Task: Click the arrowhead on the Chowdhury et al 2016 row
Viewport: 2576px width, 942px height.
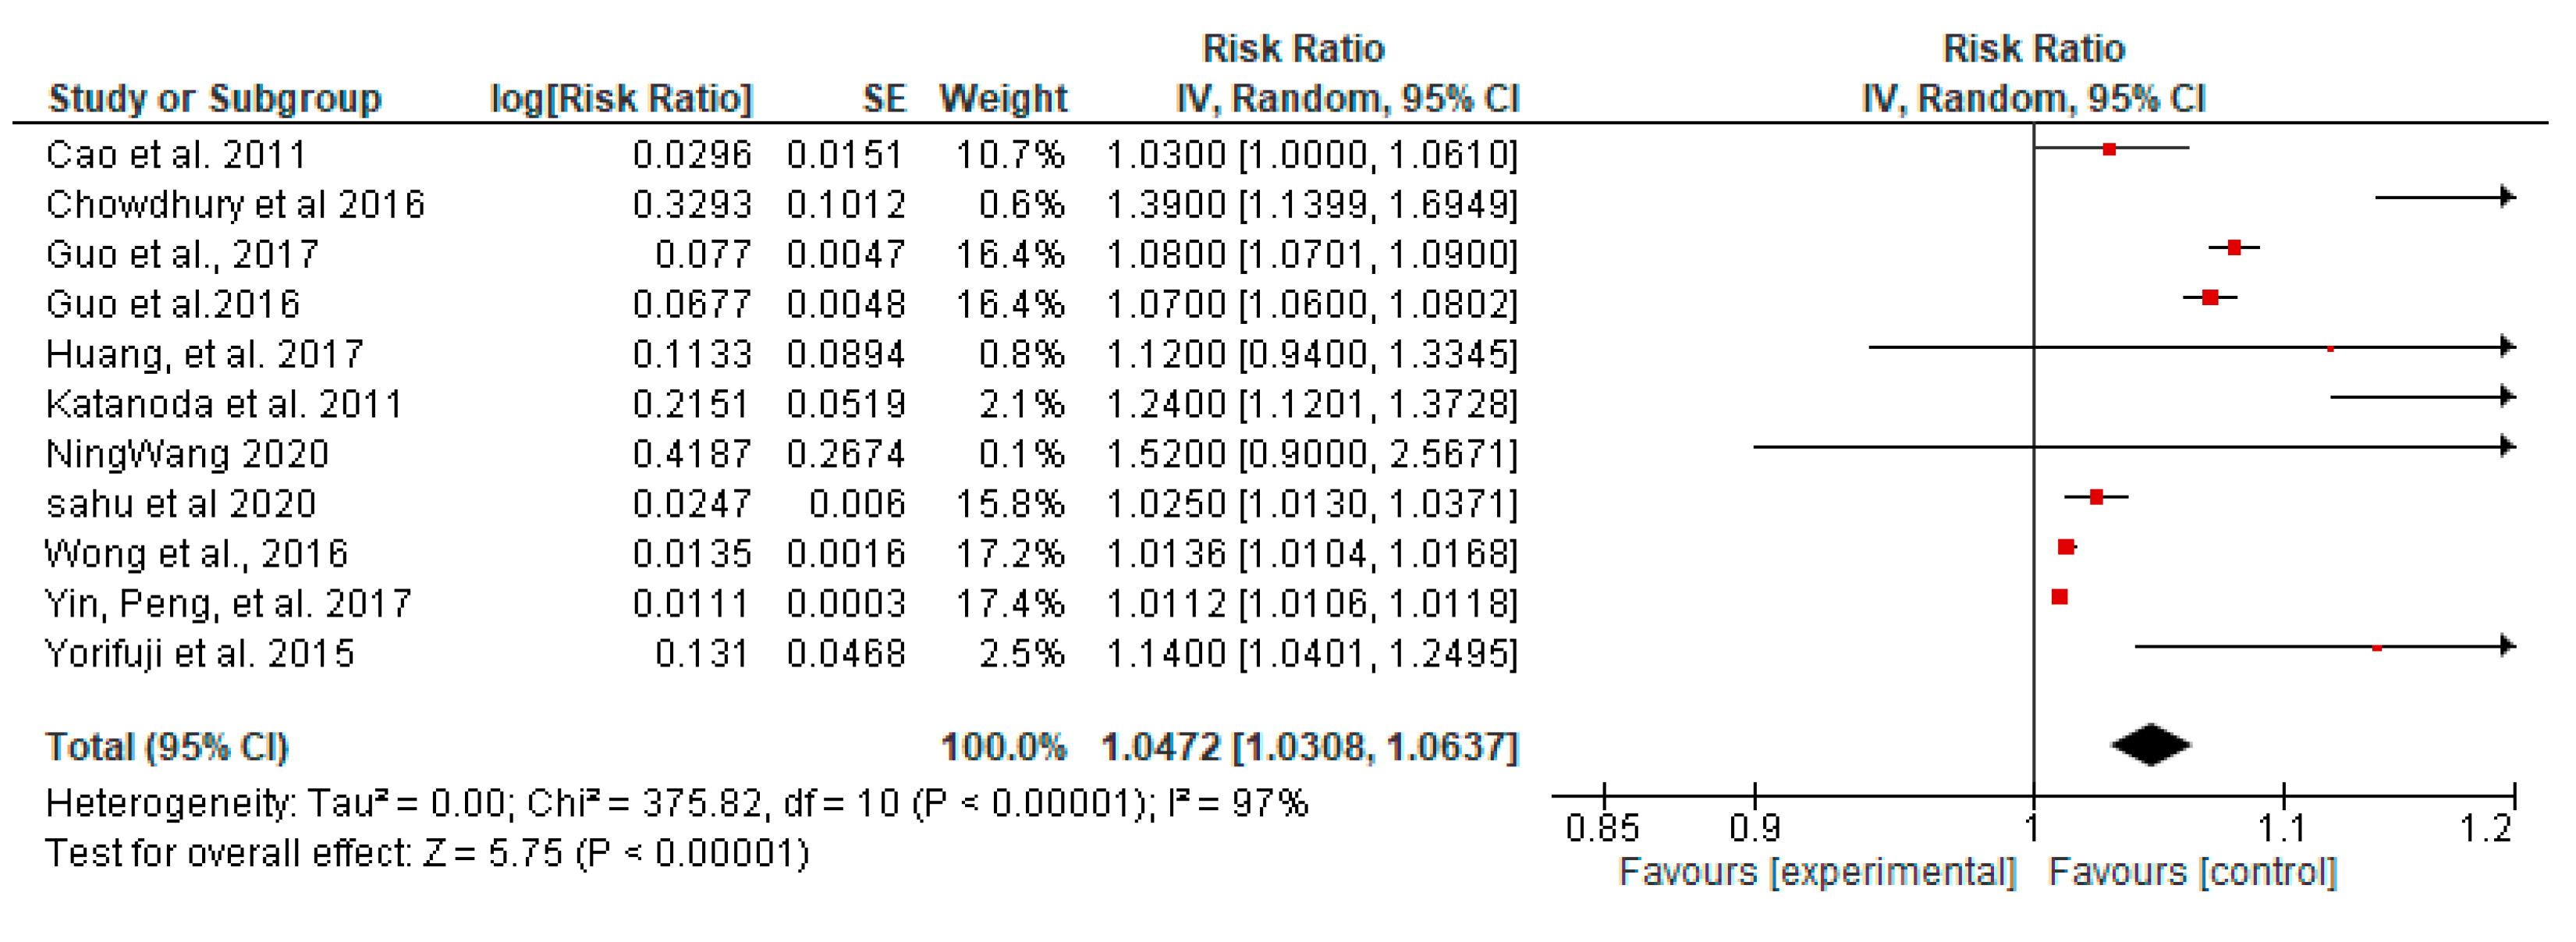Action: coord(2506,197)
